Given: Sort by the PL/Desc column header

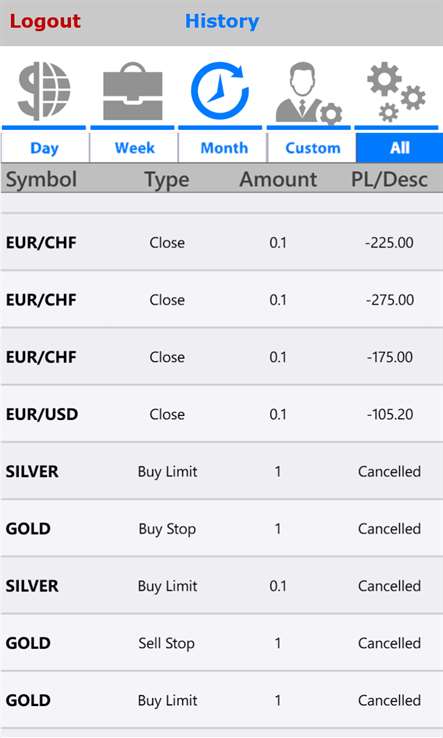Looking at the screenshot, I should (x=389, y=179).
